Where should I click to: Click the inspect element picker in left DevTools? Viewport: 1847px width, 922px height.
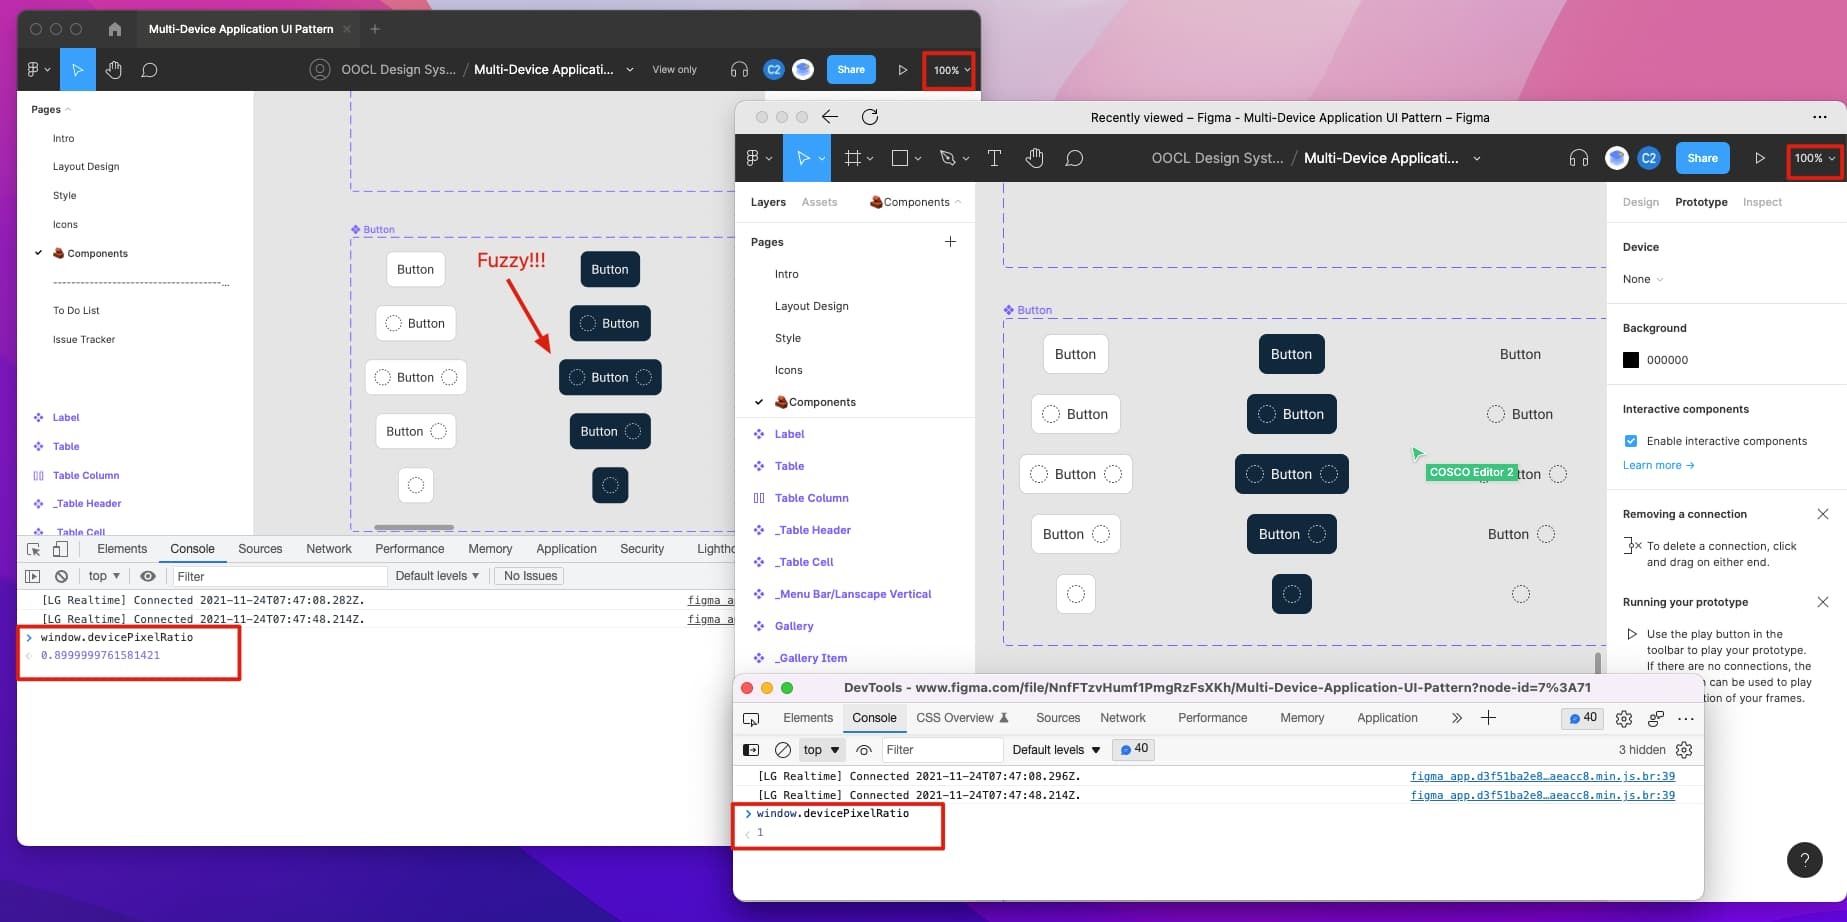(34, 549)
